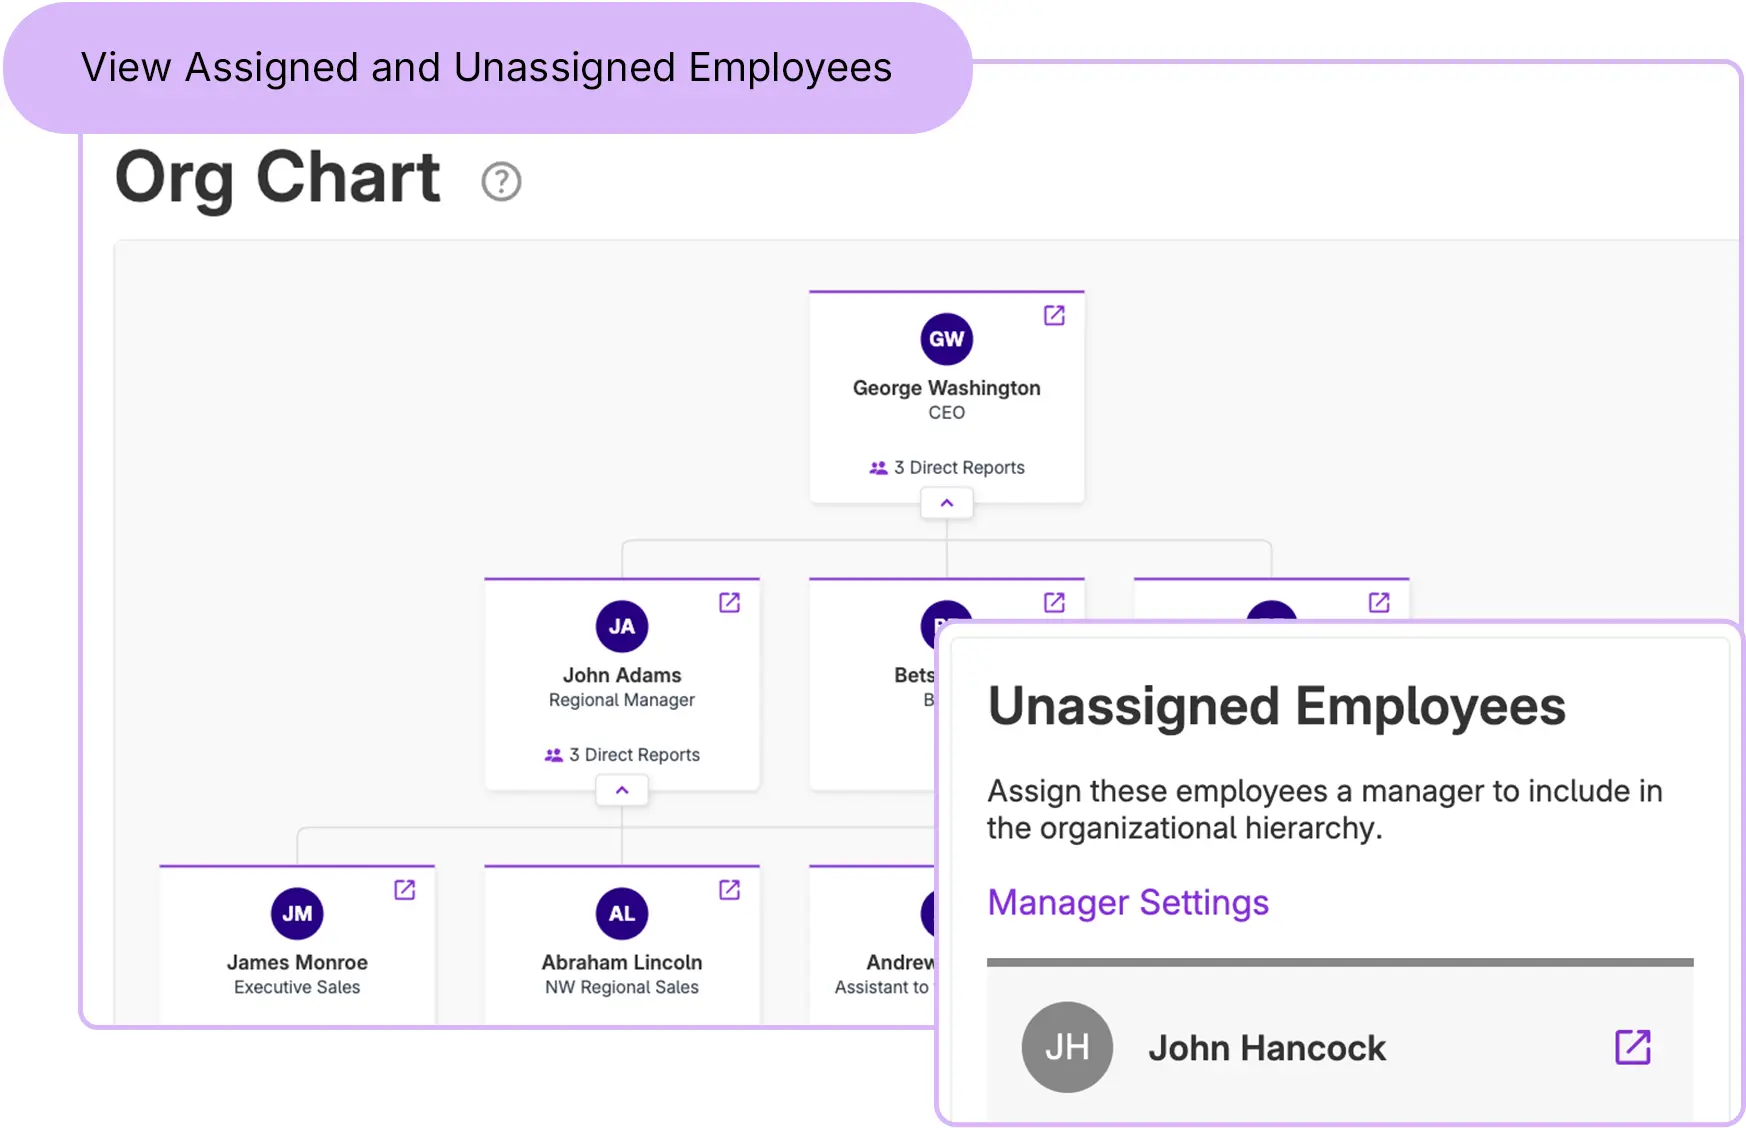The height and width of the screenshot is (1128, 1746).
Task: Select the James Monroe Executive Sales card name
Action: [x=297, y=962]
